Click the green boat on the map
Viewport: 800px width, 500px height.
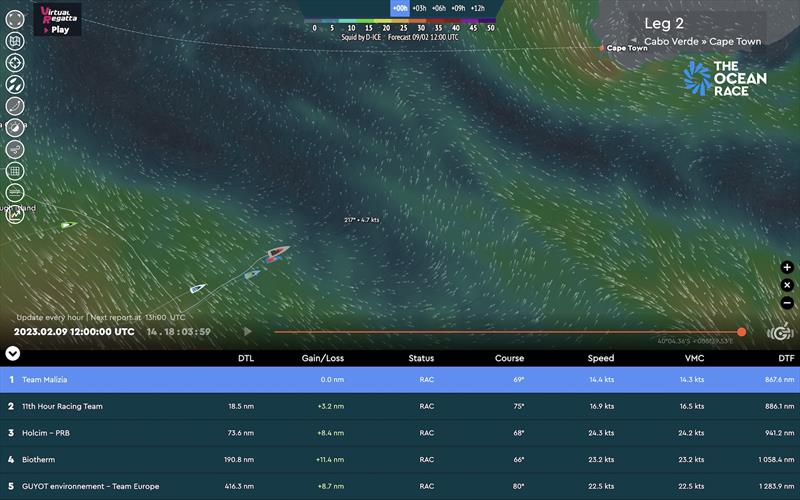point(68,224)
